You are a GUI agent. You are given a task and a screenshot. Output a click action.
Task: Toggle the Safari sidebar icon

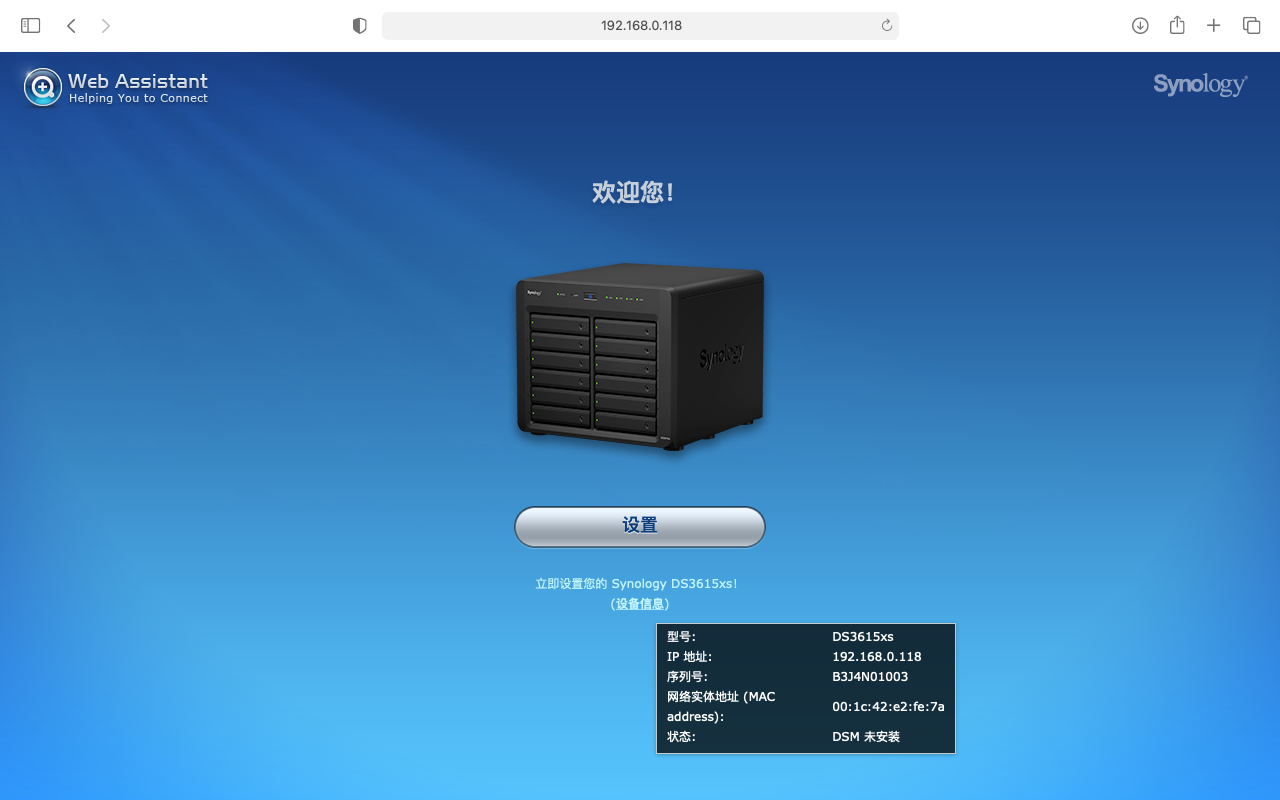point(31,26)
